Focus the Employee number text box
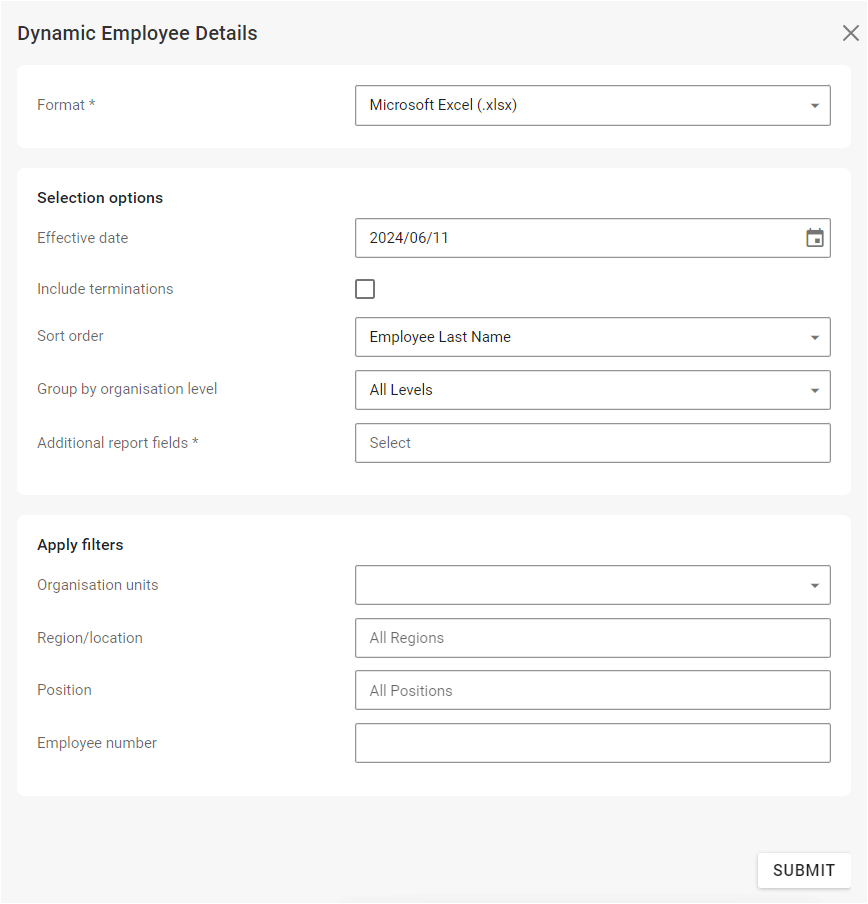The width and height of the screenshot is (868, 904). (592, 743)
